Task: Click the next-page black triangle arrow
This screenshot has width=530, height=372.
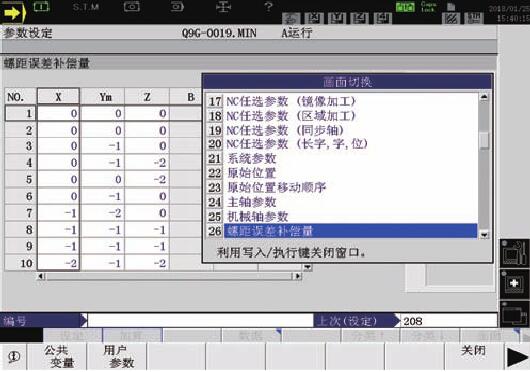Action: coord(517,357)
